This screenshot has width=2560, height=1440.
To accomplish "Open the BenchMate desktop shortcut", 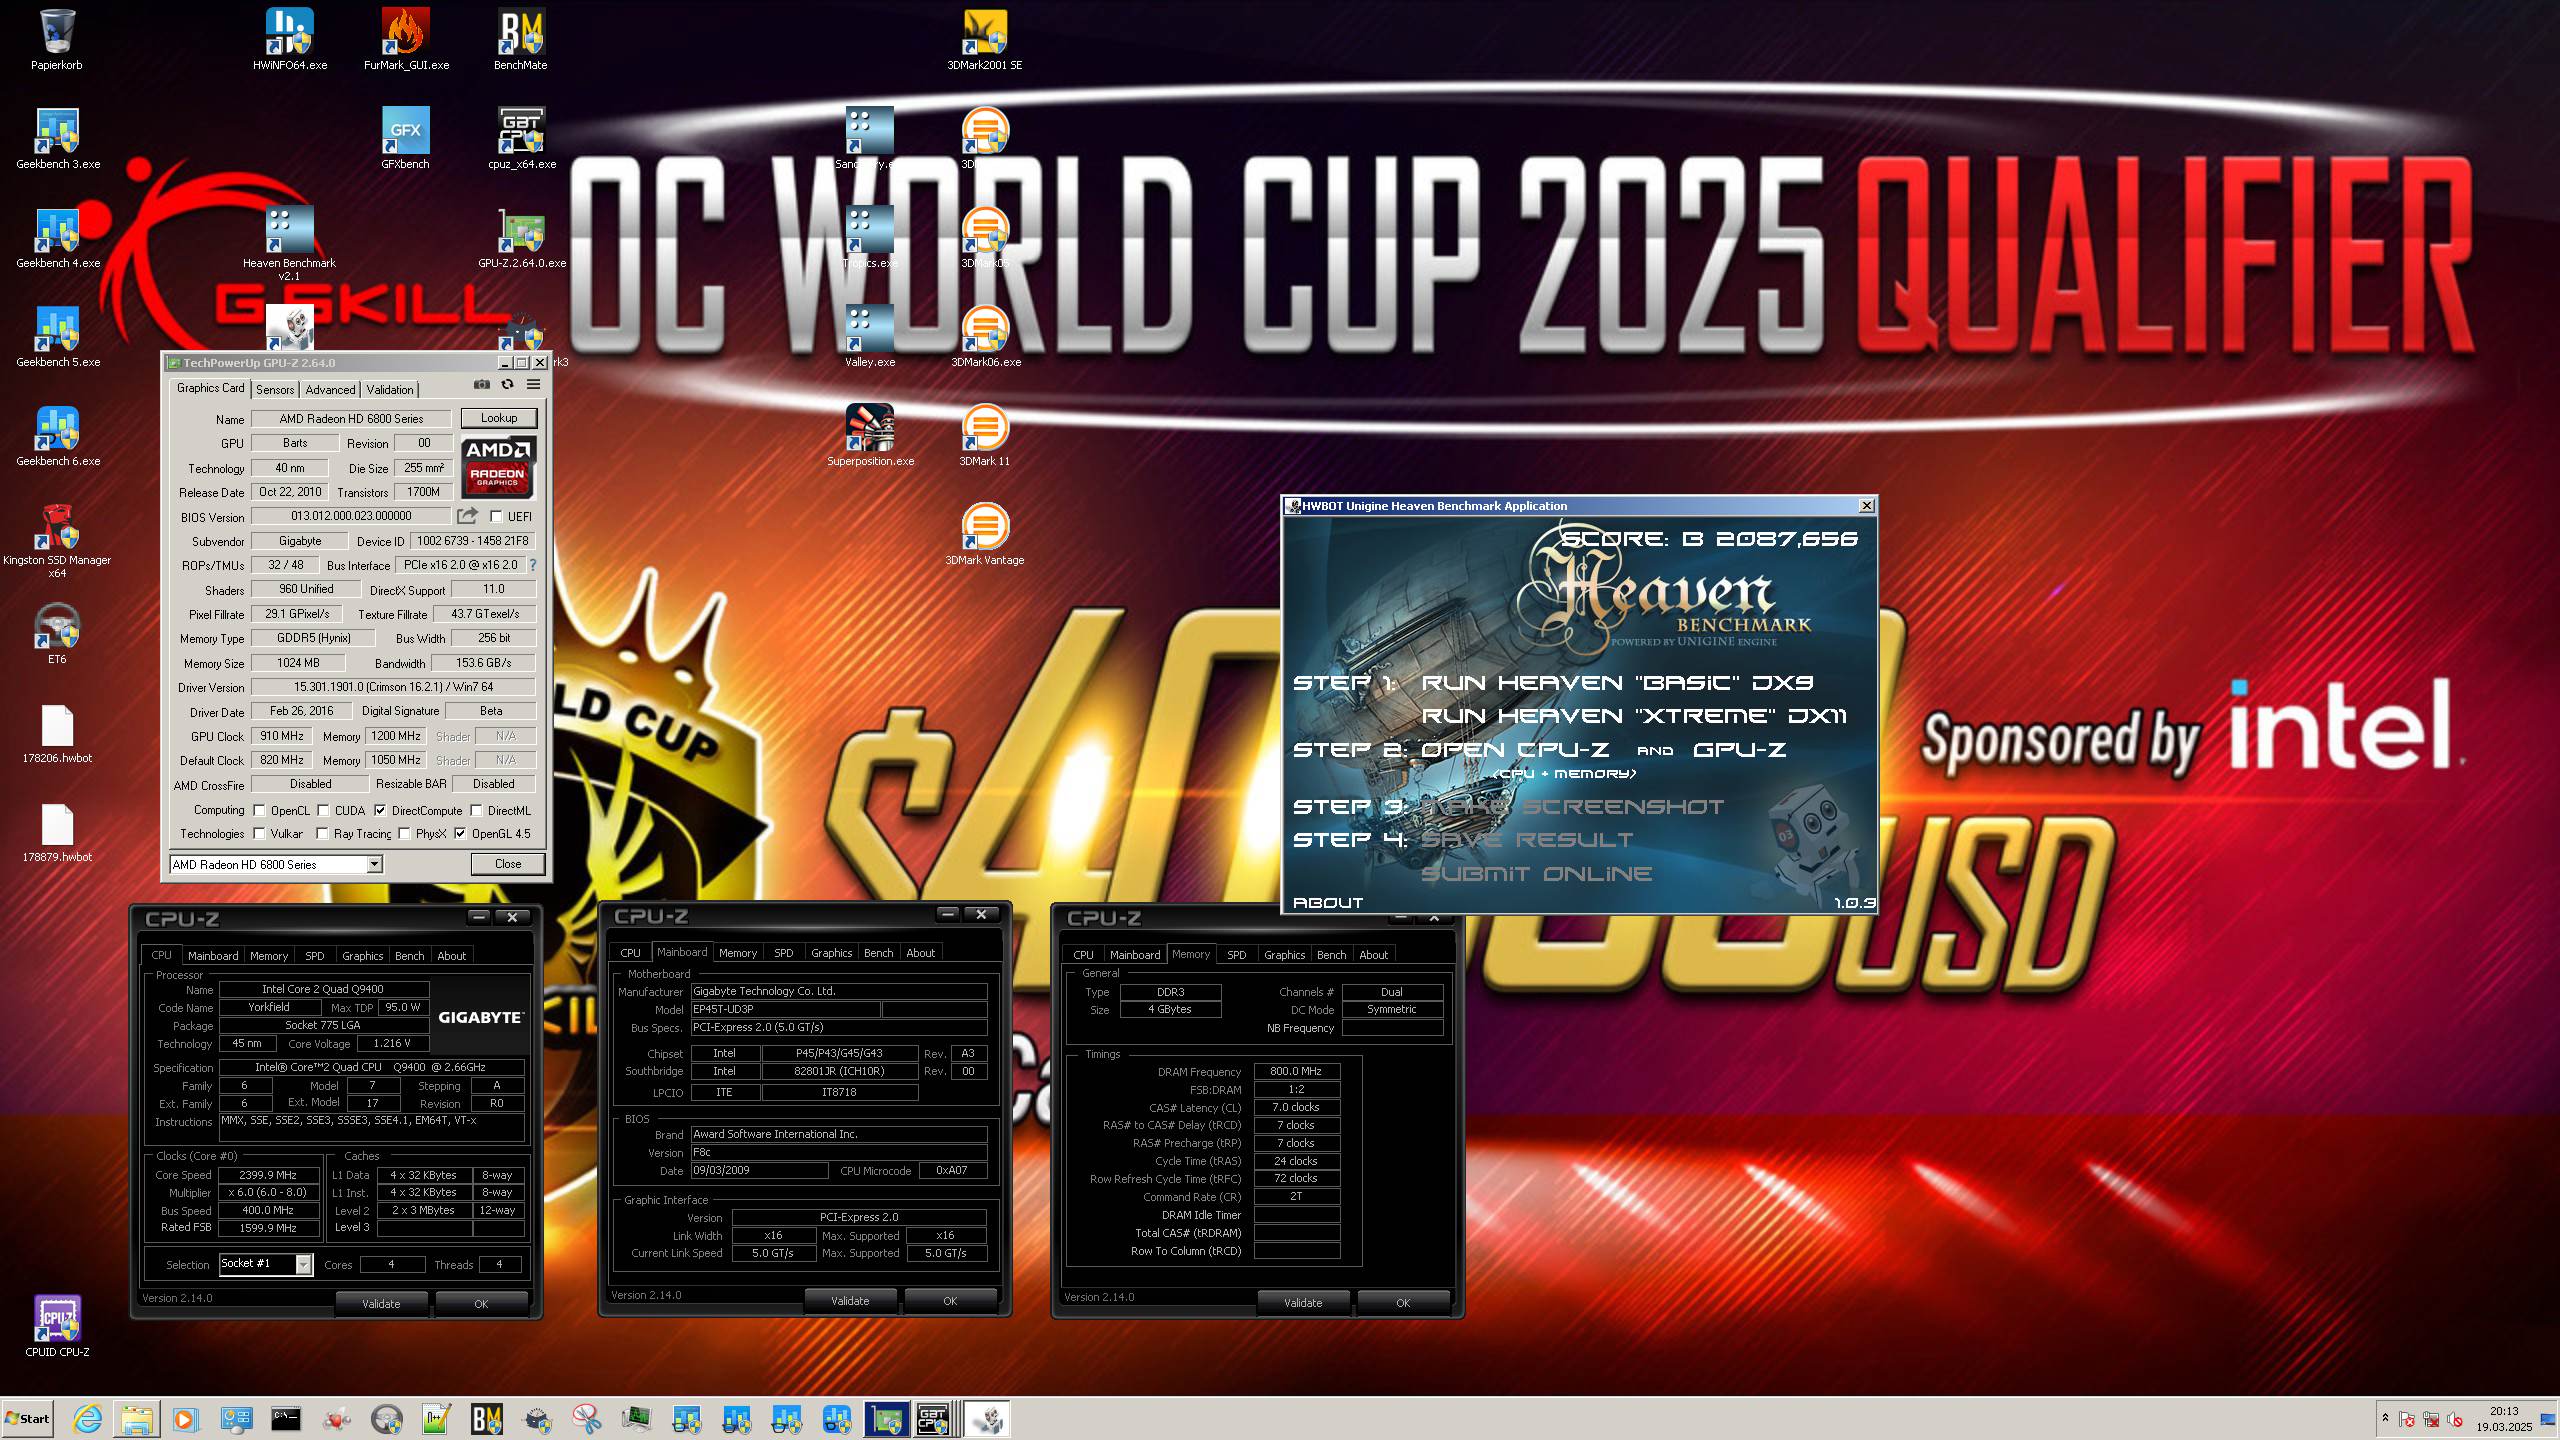I will point(520,39).
